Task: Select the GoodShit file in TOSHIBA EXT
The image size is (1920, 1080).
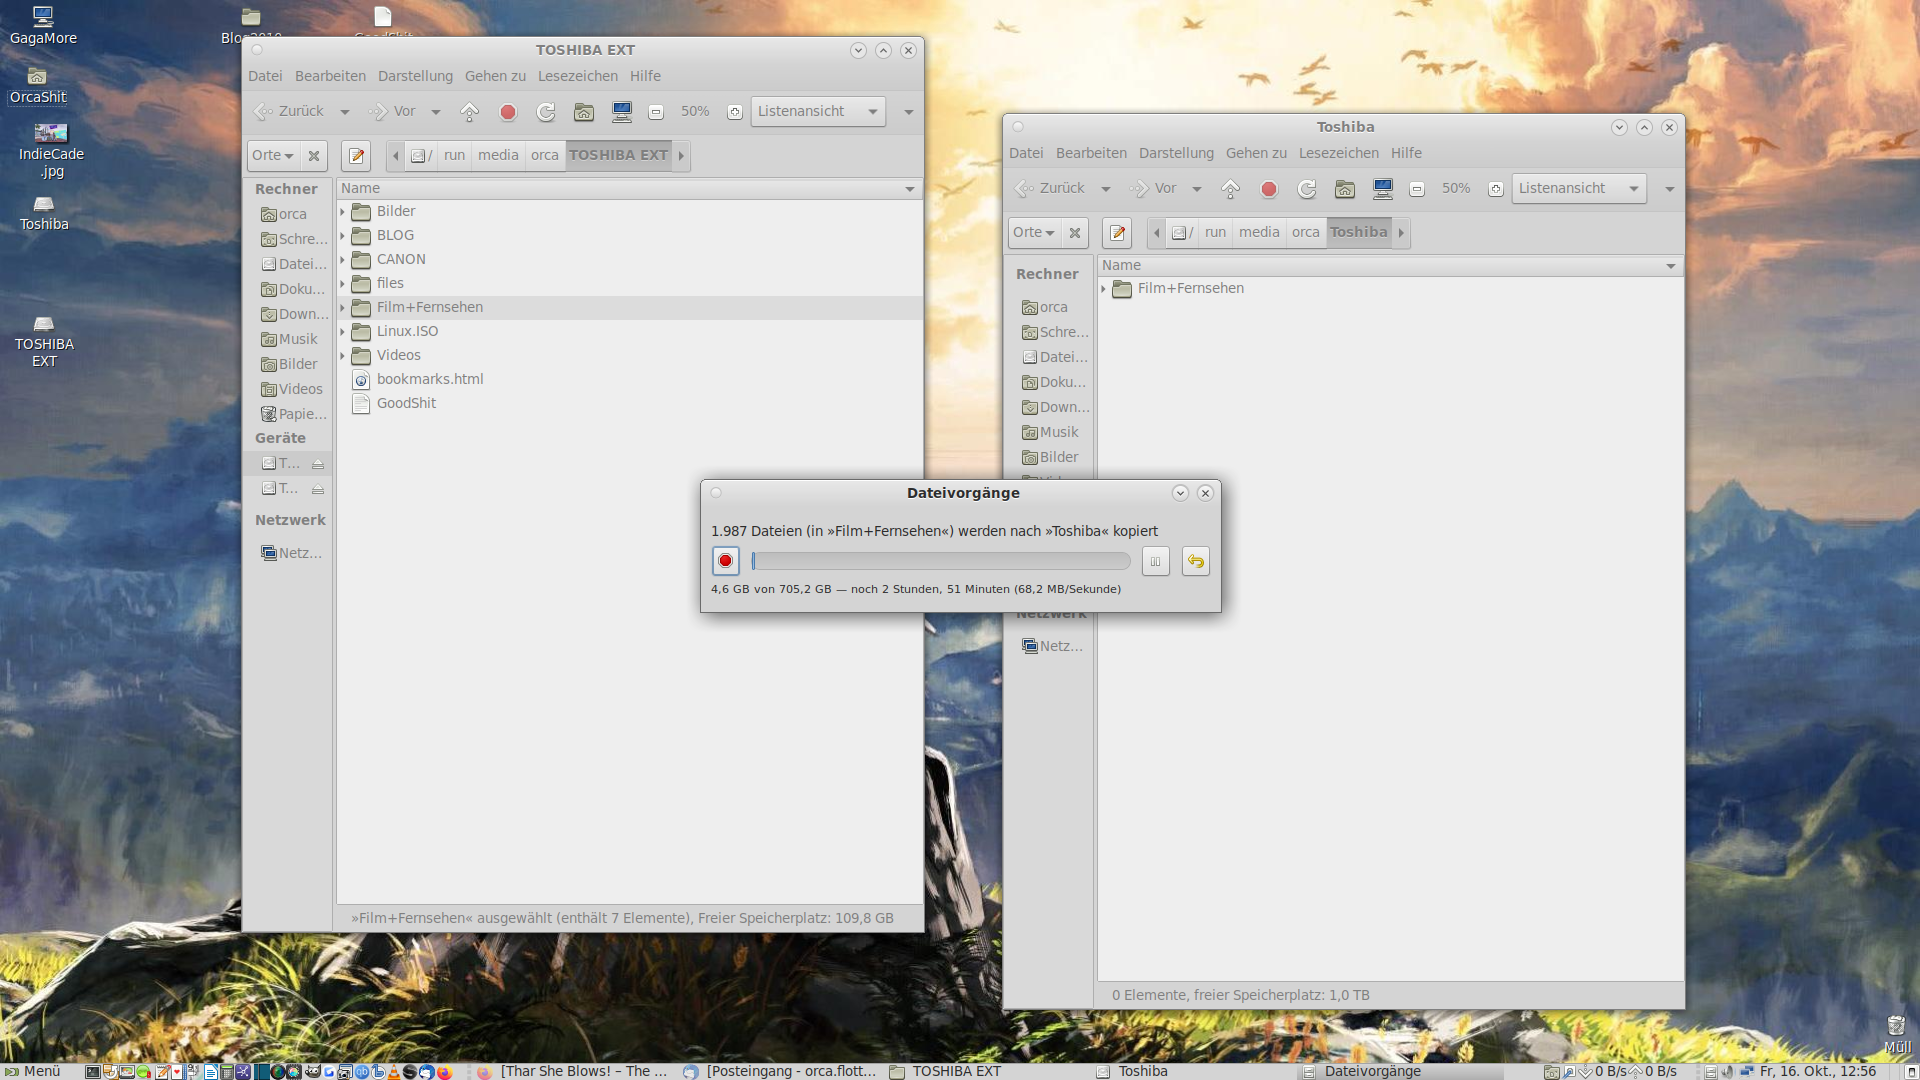Action: point(406,404)
